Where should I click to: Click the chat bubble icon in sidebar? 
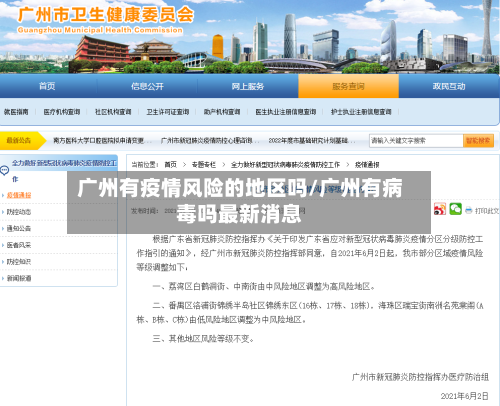[4, 170]
